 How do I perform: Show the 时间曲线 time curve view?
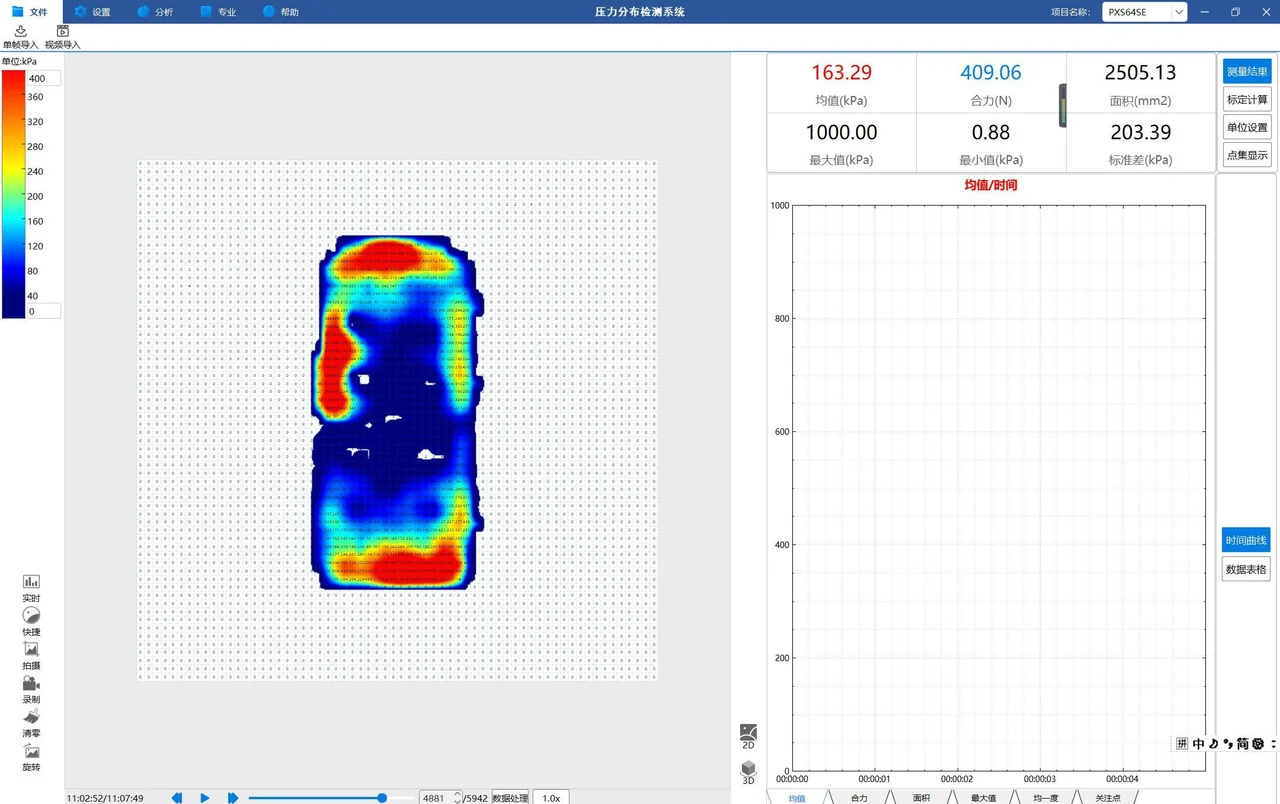1246,540
